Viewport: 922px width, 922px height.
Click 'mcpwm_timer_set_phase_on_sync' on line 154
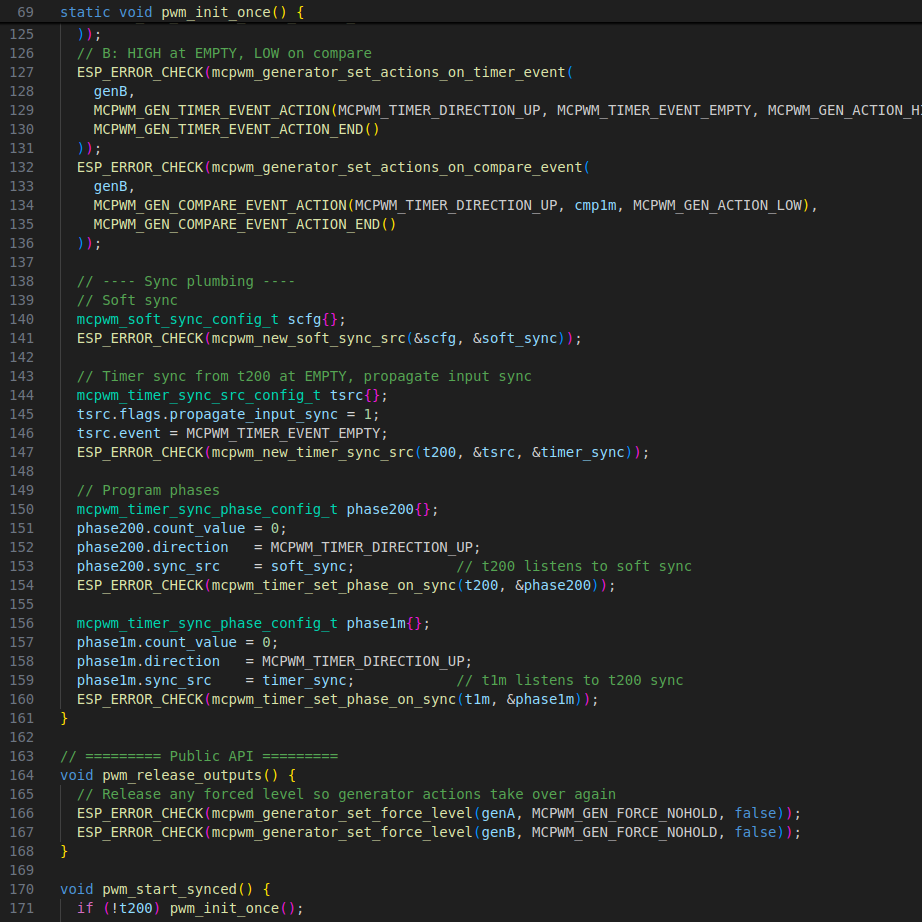[333, 585]
